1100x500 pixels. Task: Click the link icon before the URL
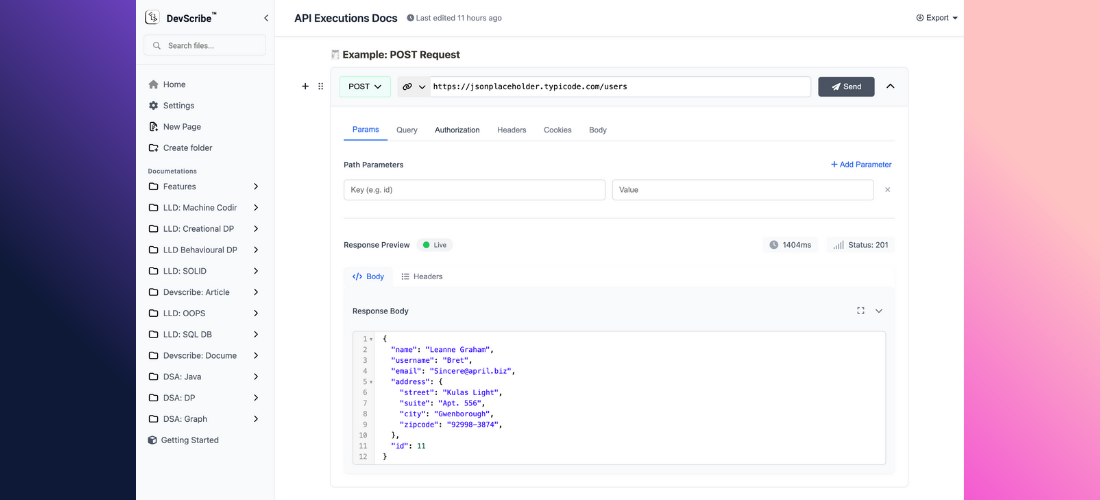(x=407, y=87)
